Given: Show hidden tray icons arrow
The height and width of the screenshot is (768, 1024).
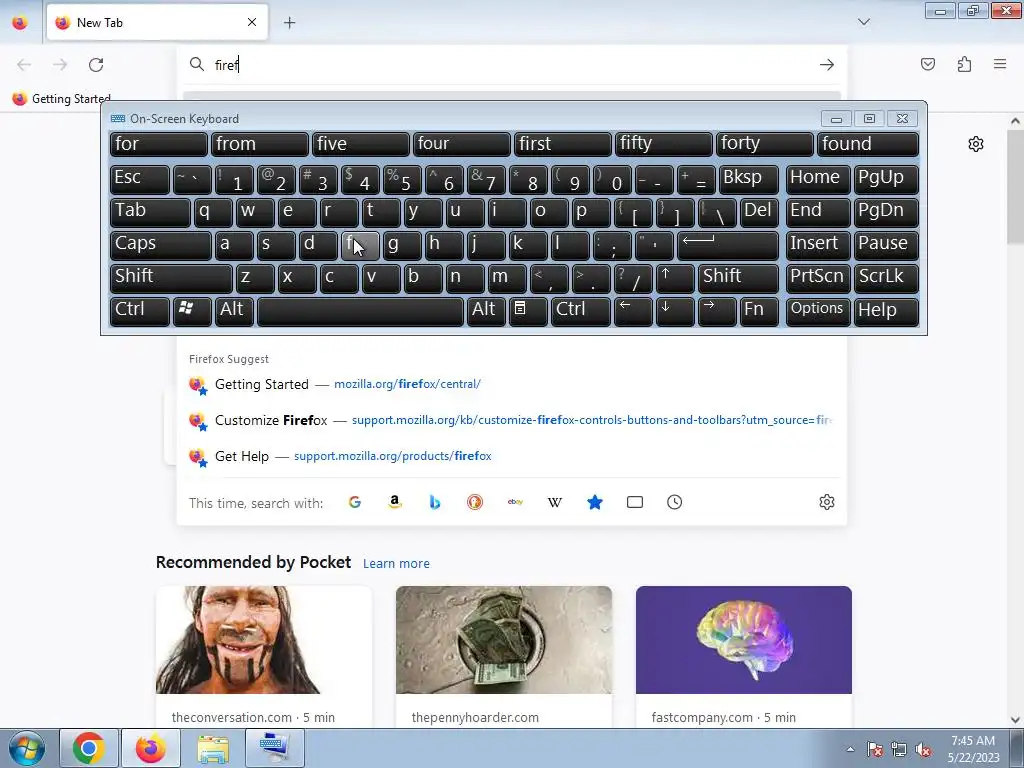Looking at the screenshot, I should coord(850,750).
